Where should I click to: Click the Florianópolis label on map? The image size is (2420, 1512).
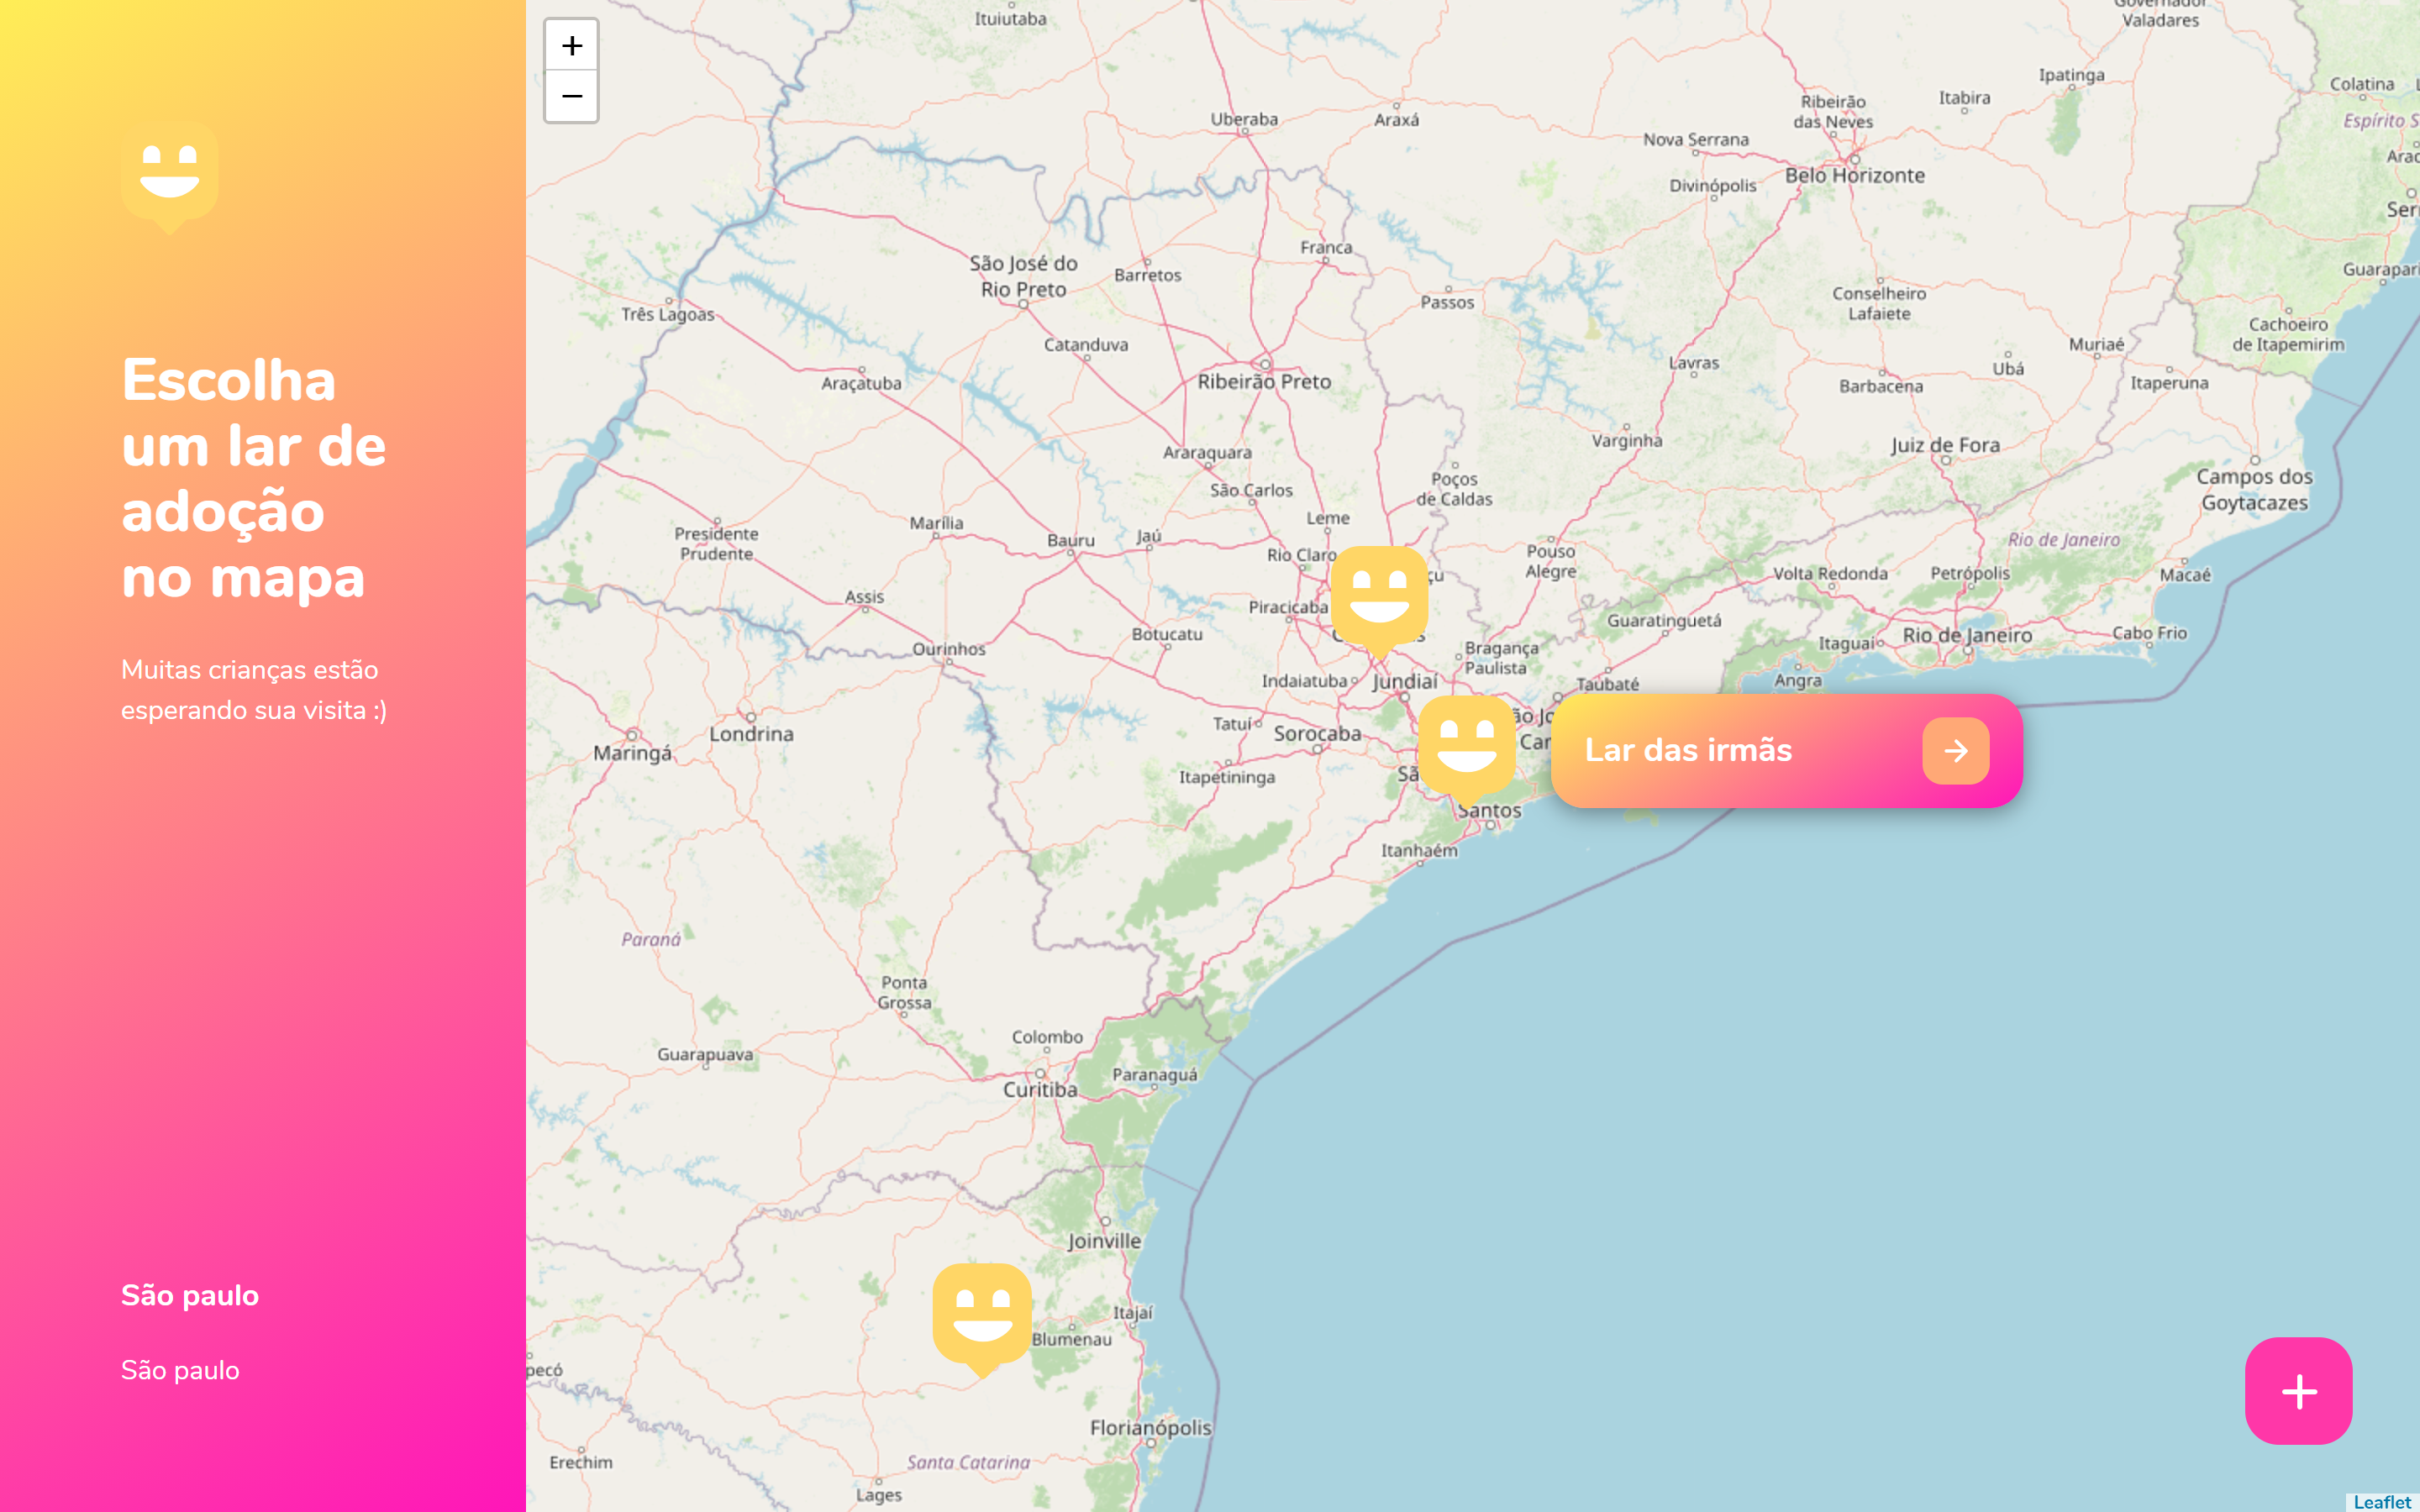(1150, 1427)
